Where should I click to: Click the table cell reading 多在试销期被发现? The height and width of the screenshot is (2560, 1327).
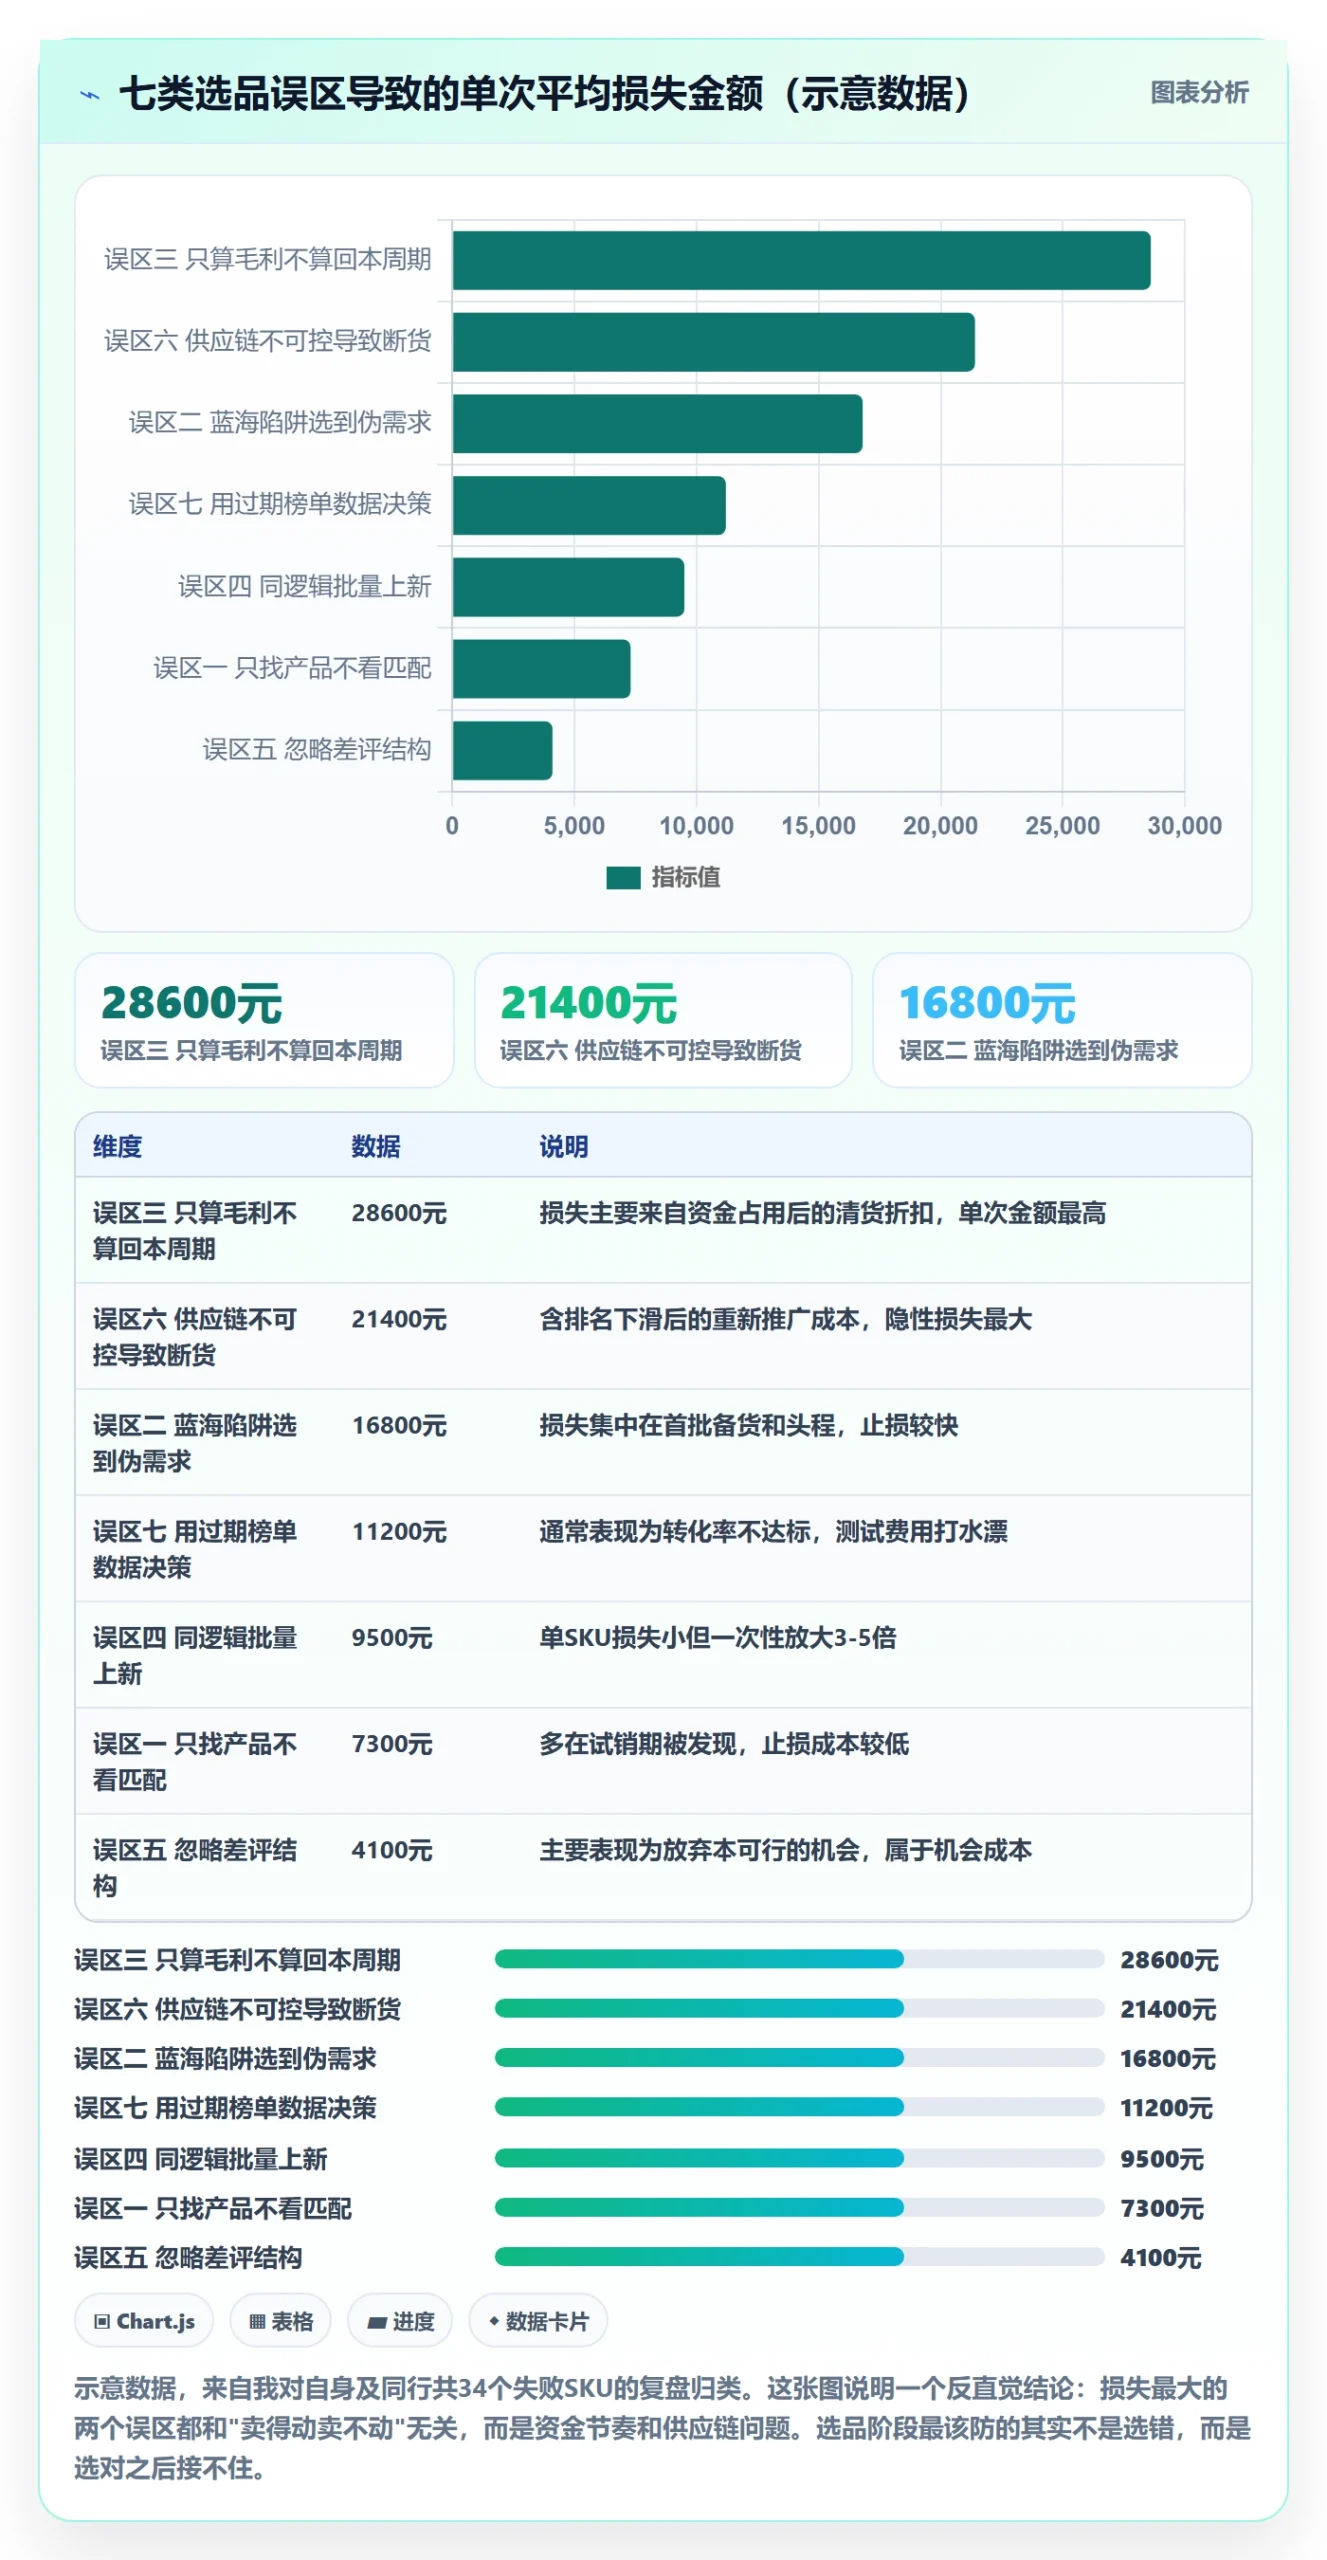coord(725,1744)
